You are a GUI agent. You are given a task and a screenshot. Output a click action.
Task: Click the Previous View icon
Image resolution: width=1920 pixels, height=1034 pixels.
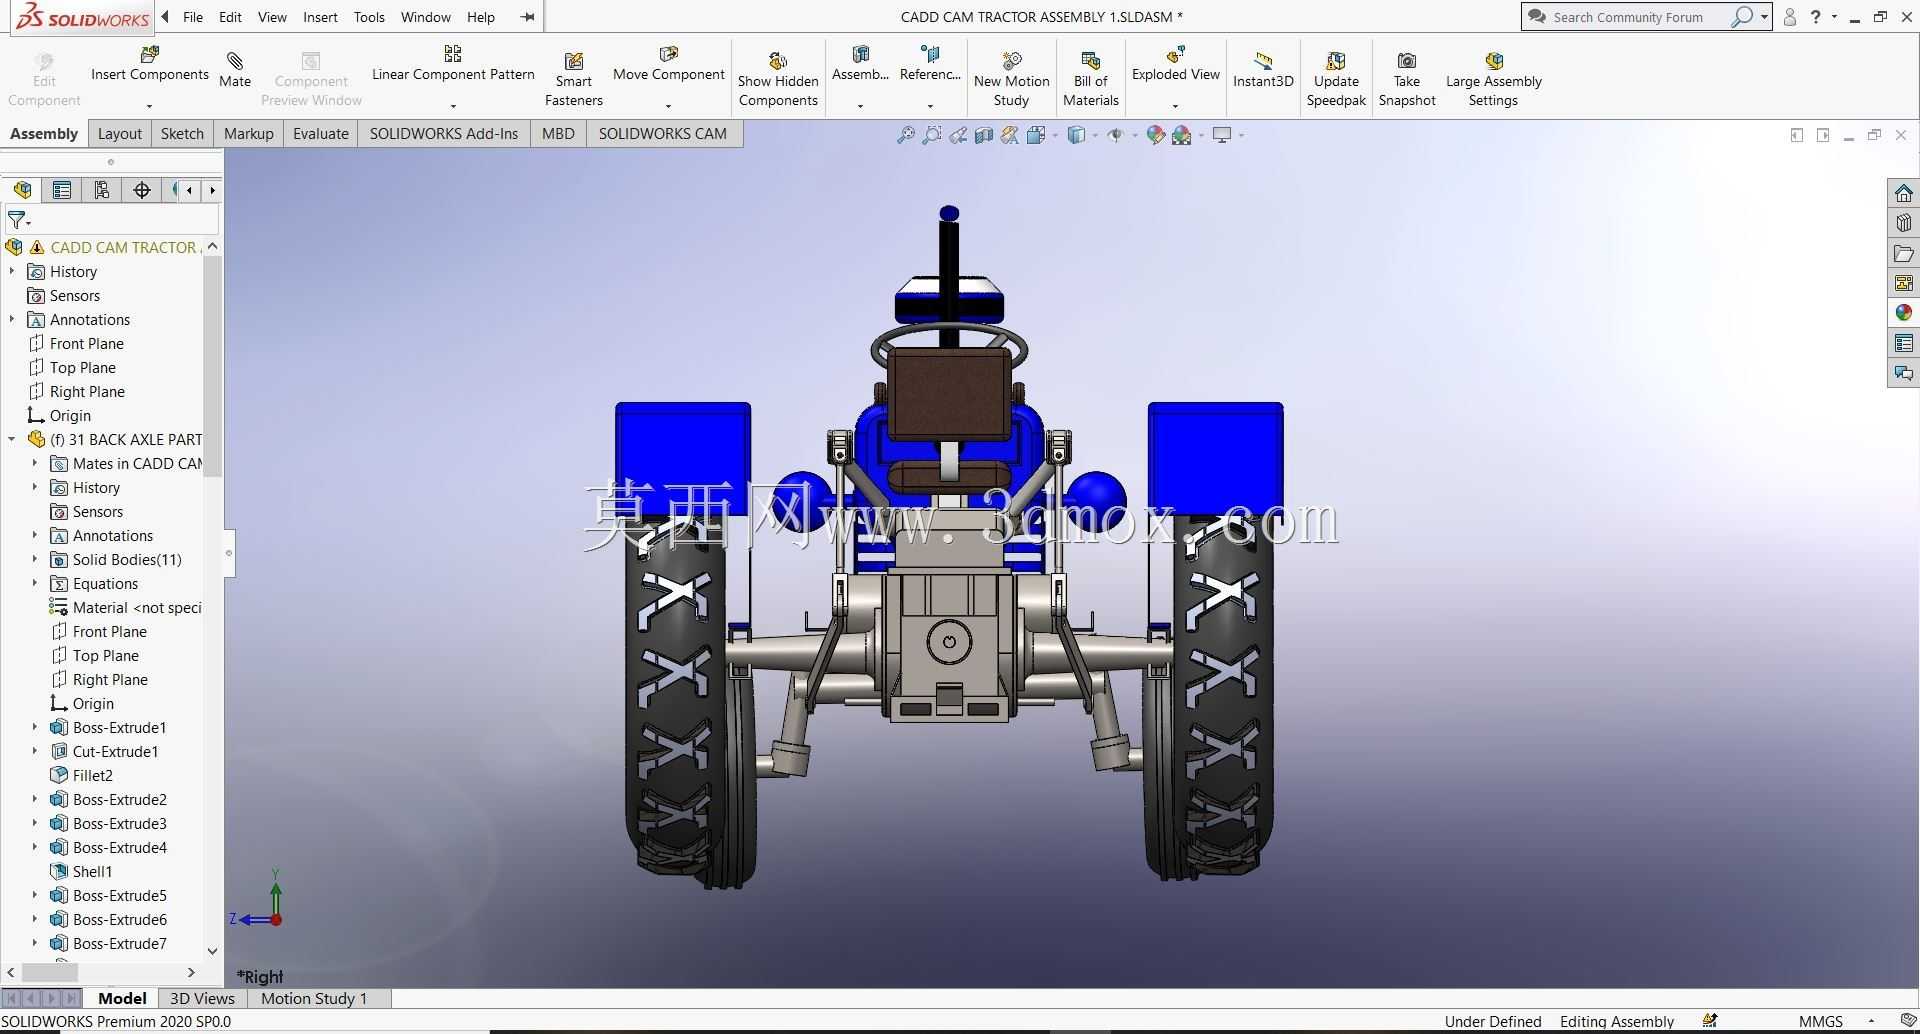coord(958,135)
